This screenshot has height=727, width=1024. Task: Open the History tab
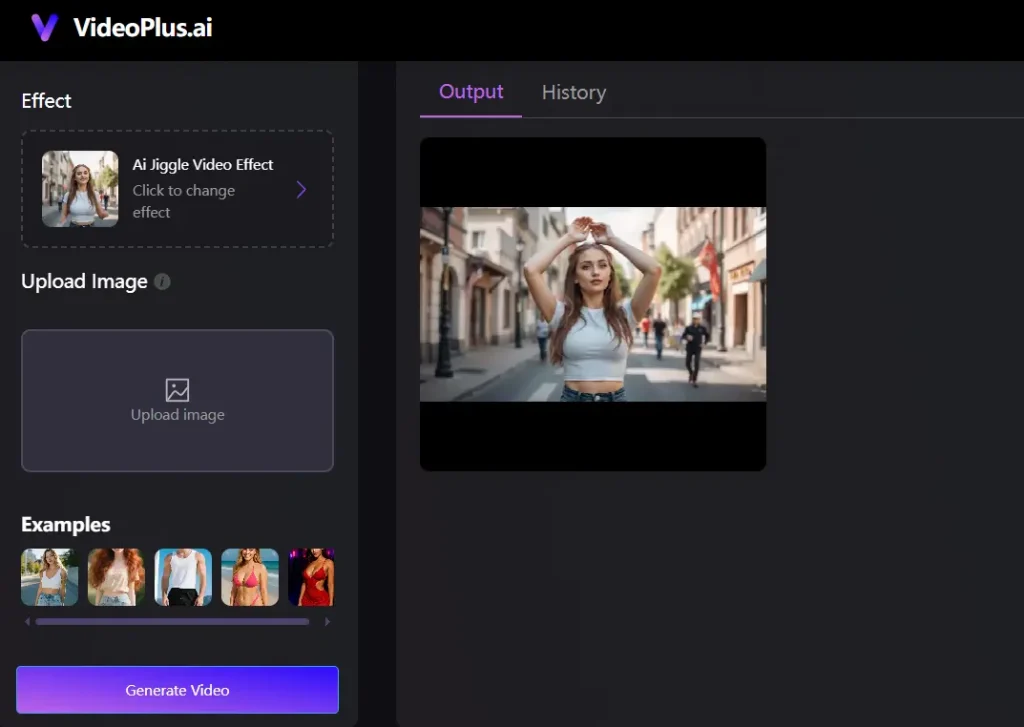pyautogui.click(x=573, y=92)
